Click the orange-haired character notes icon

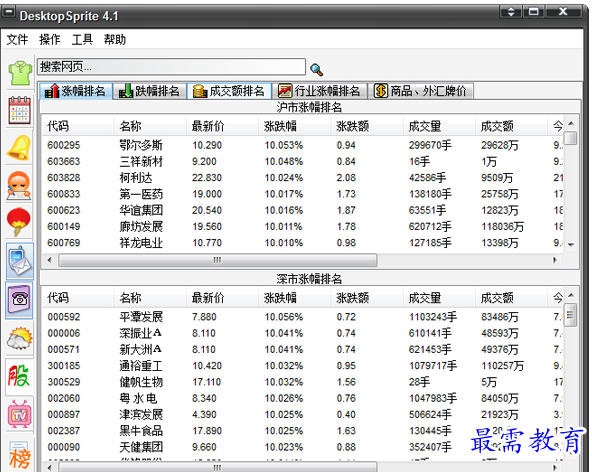click(19, 185)
